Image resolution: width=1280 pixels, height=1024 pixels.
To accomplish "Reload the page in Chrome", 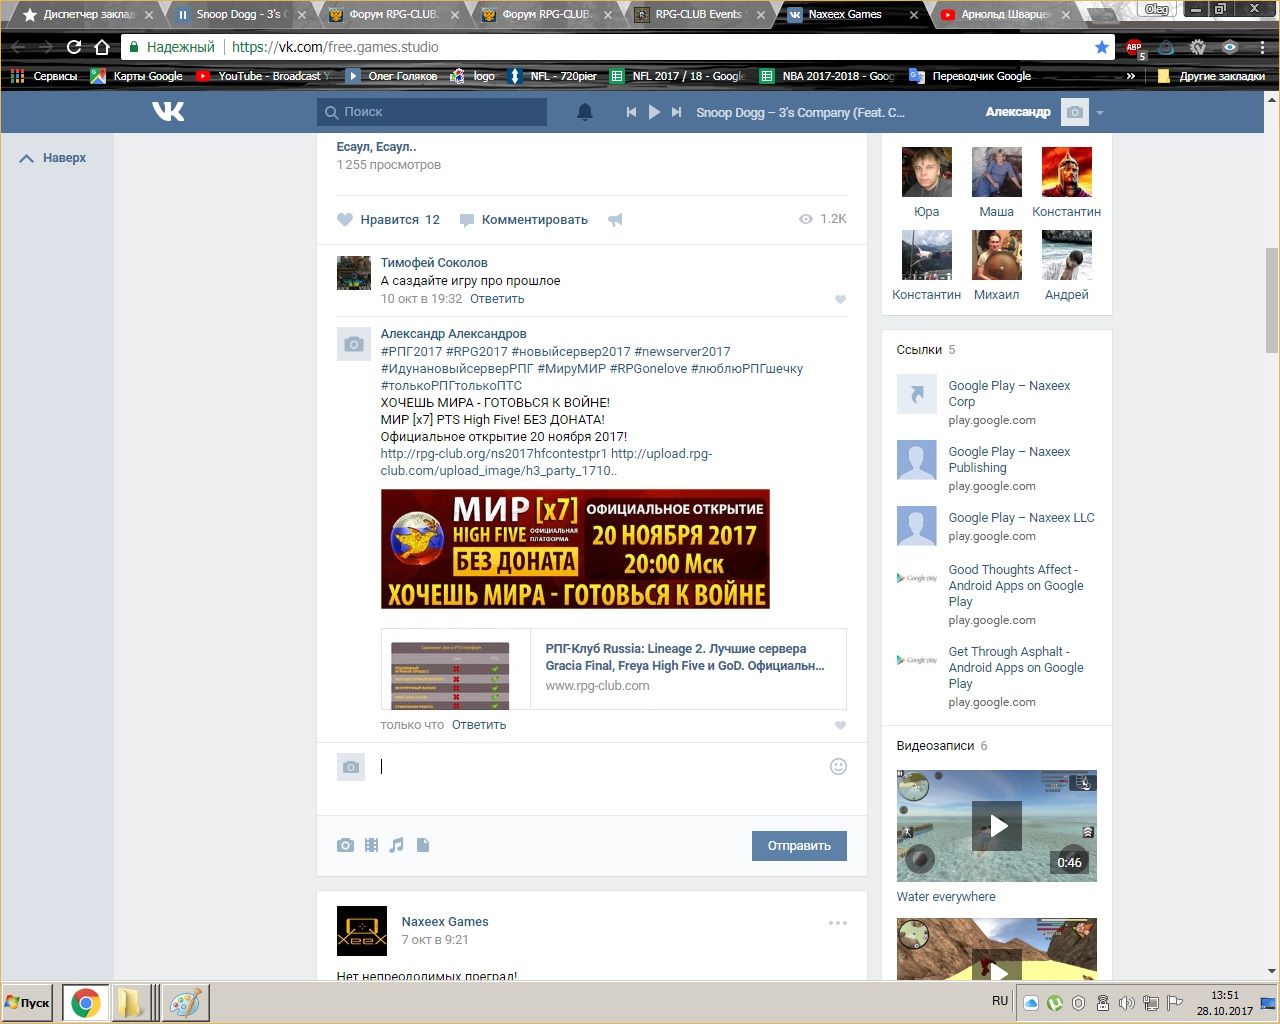I will (x=73, y=47).
